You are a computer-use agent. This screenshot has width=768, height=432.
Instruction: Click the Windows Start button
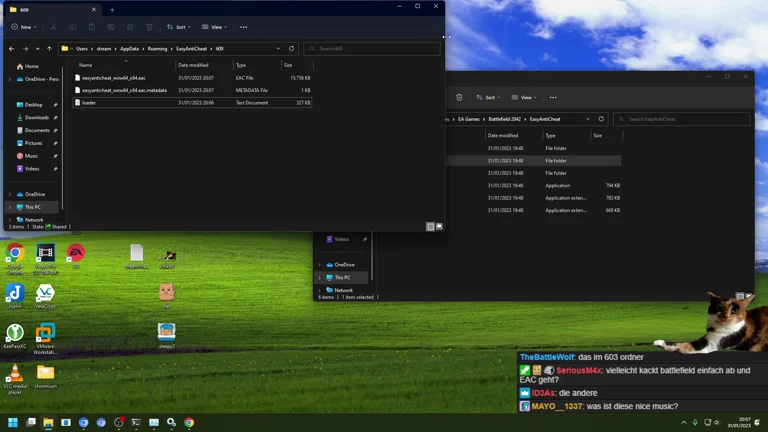pos(14,423)
